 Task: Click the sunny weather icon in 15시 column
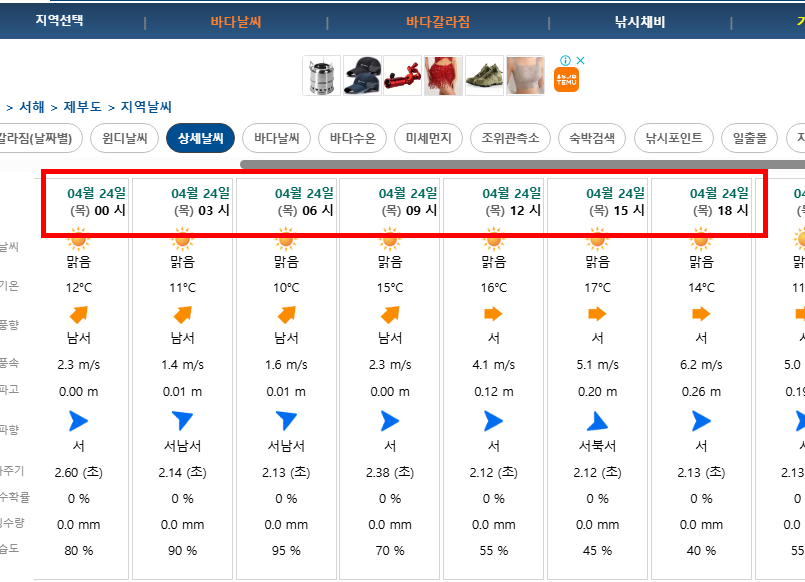pyautogui.click(x=597, y=241)
